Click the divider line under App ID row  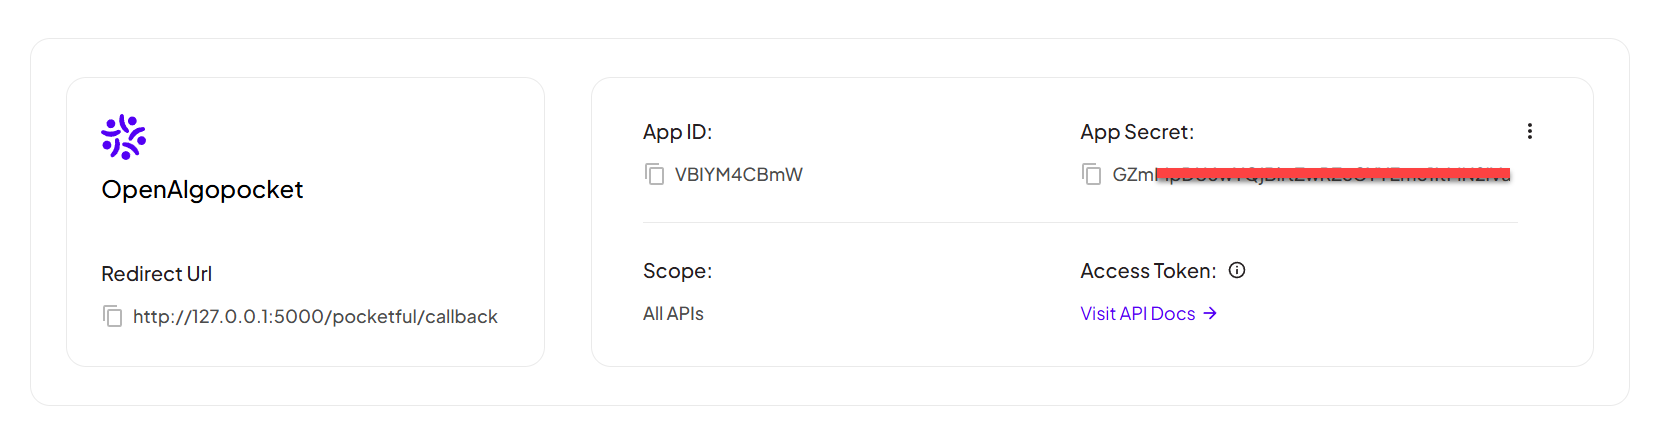pyautogui.click(x=1080, y=222)
